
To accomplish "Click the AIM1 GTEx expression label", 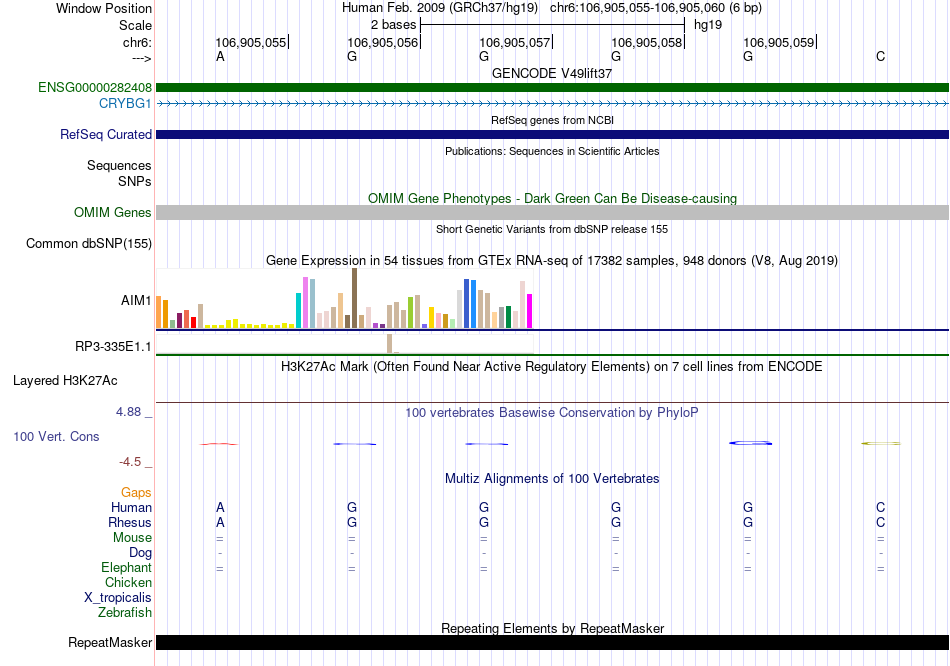I will point(136,301).
